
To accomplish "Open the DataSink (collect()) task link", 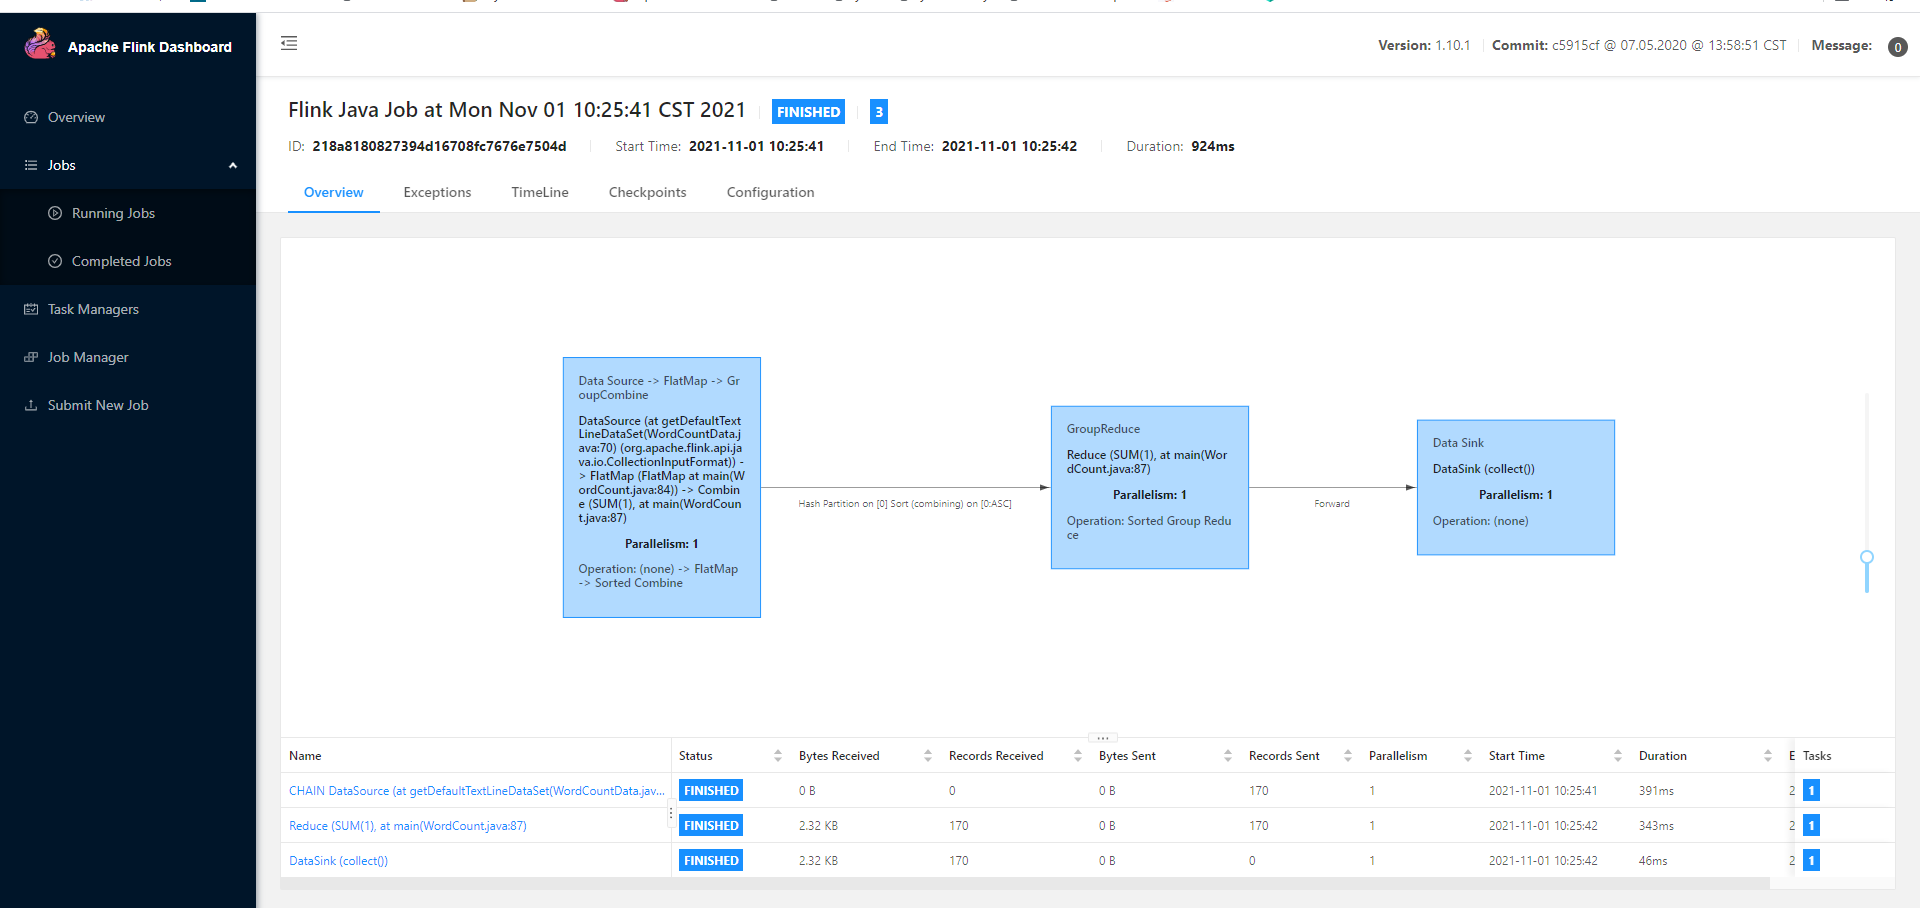I will click(338, 861).
